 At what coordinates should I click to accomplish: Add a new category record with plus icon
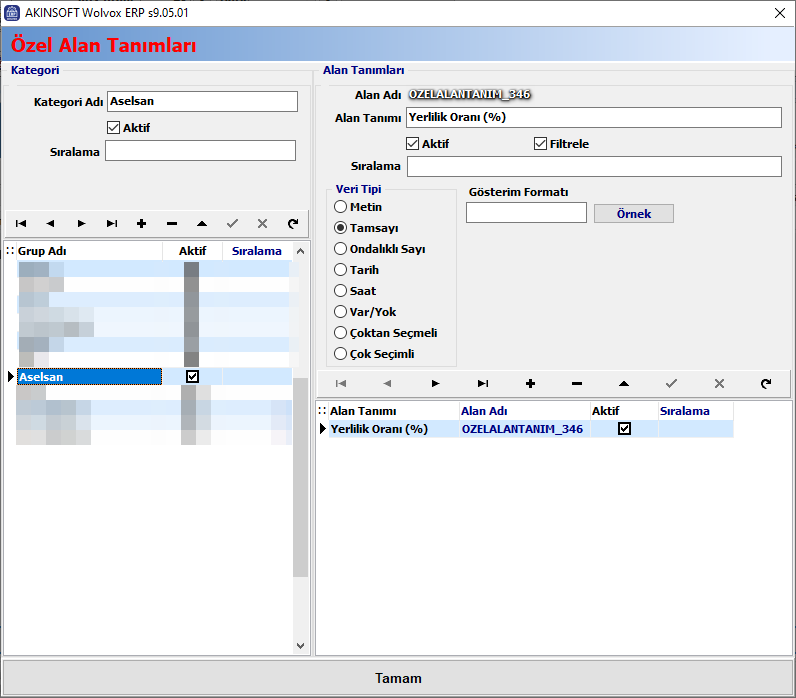point(141,224)
